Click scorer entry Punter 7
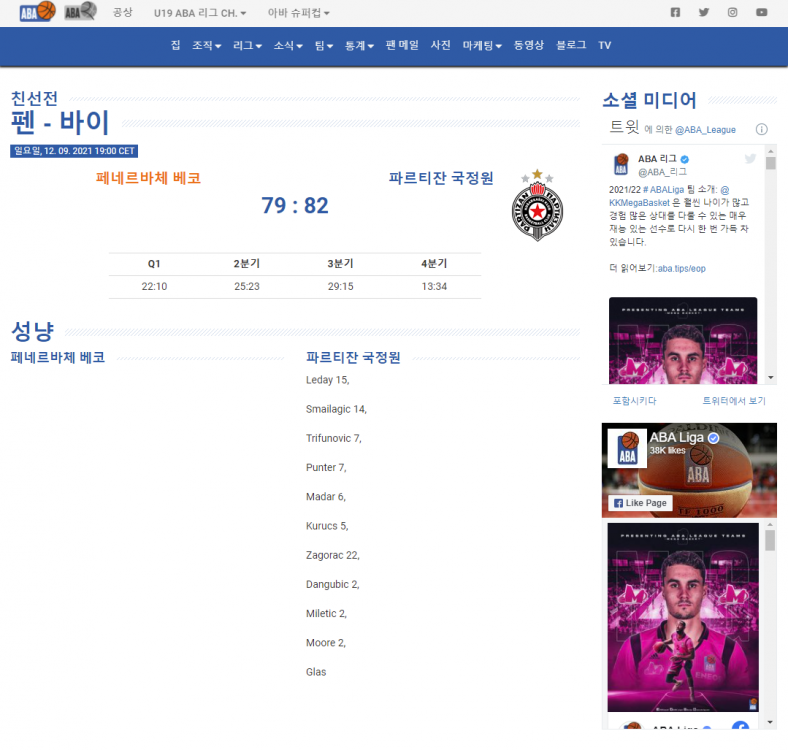Screen dimensions: 788x750 tap(326, 467)
